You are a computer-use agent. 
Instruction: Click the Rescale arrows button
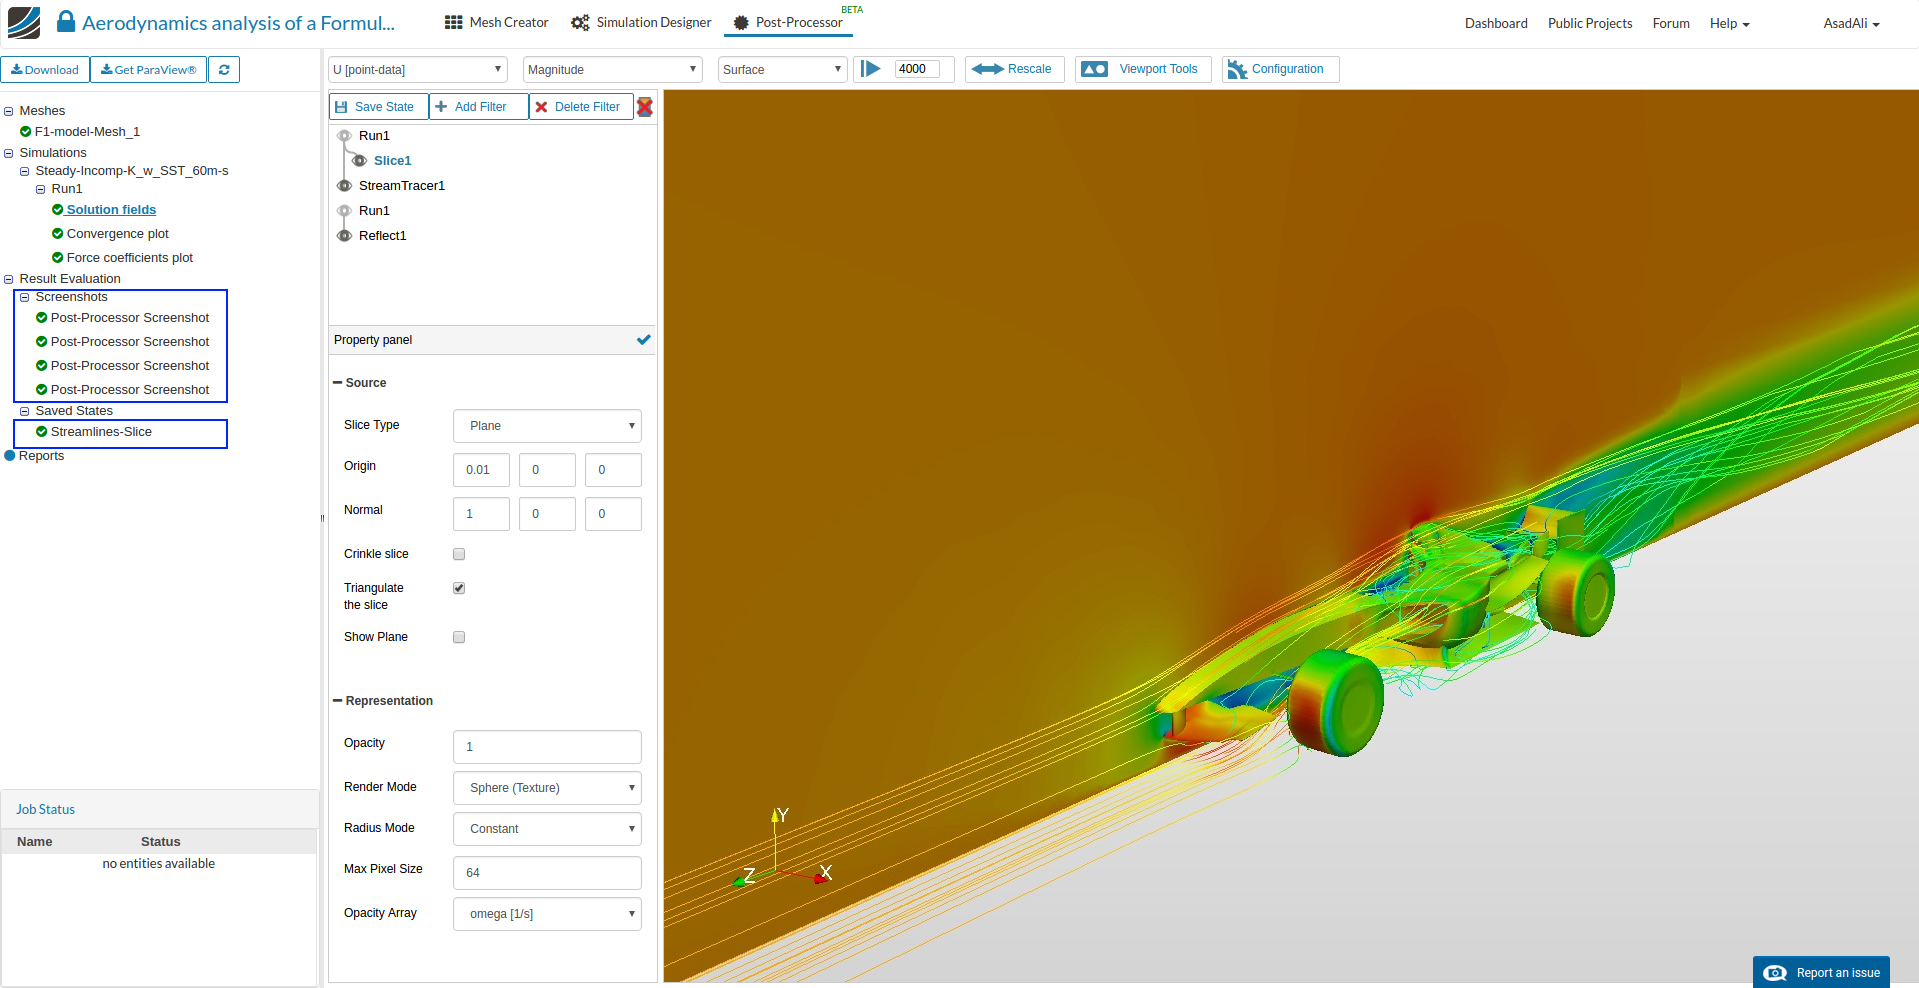click(1013, 69)
